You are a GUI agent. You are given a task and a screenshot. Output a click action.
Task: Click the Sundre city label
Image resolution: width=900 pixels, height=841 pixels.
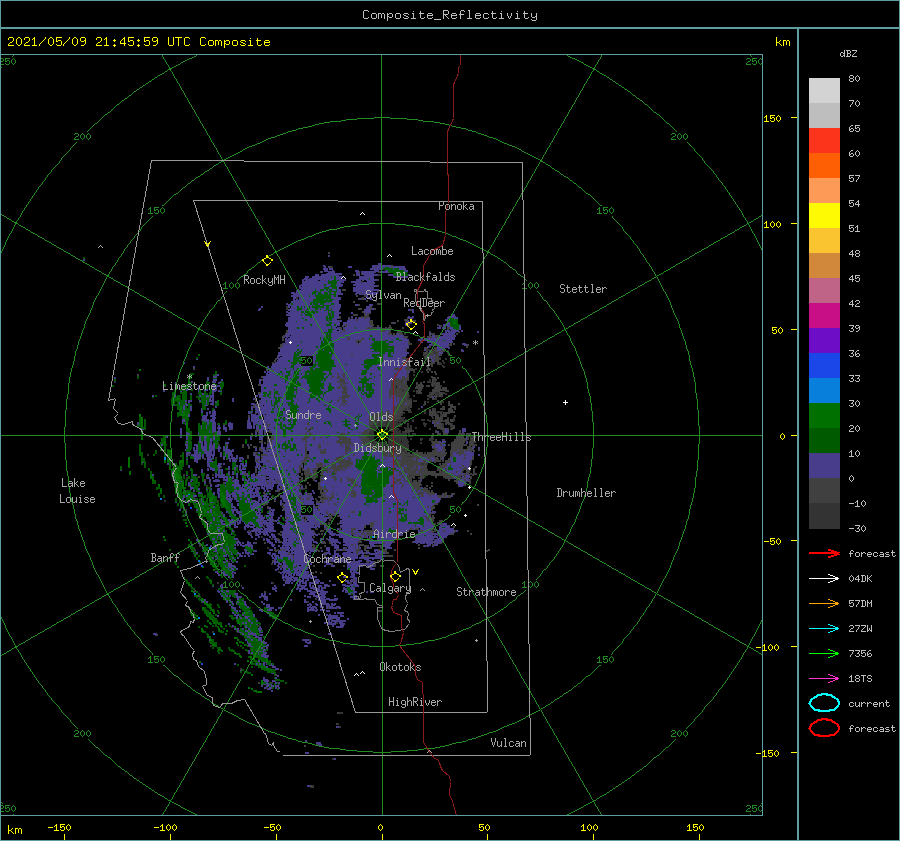click(303, 414)
